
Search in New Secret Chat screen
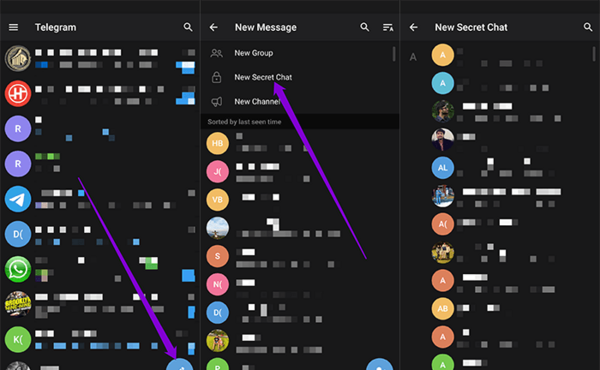coord(588,27)
